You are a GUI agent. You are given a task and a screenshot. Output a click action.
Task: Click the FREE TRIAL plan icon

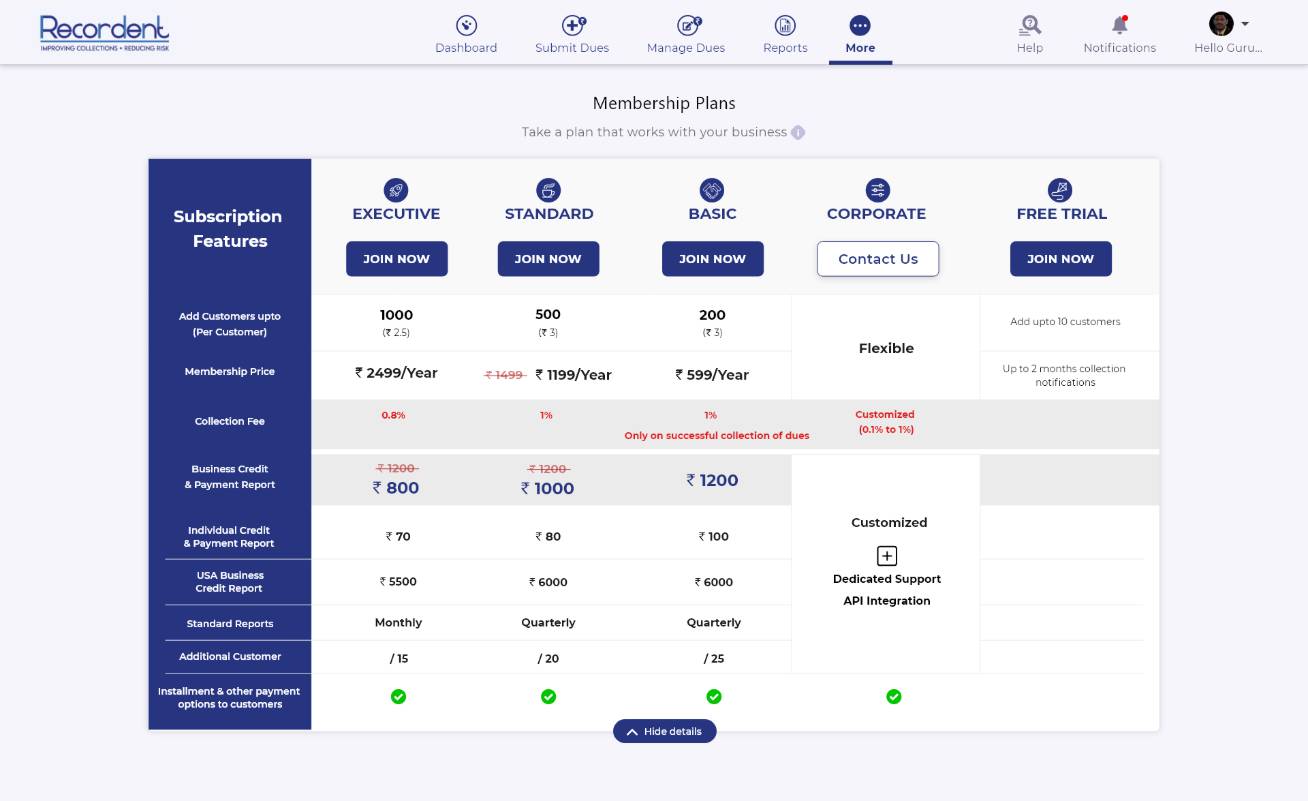pos(1061,190)
